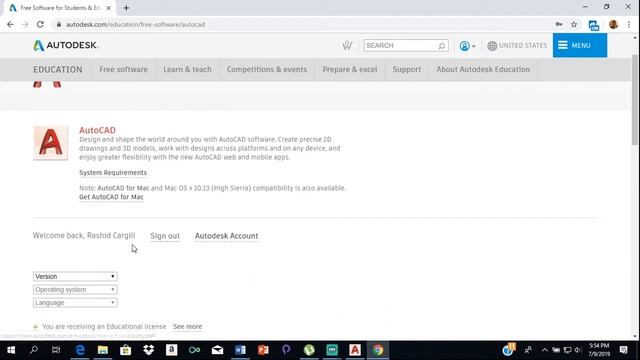
Task: Open the Version dropdown
Action: click(75, 276)
